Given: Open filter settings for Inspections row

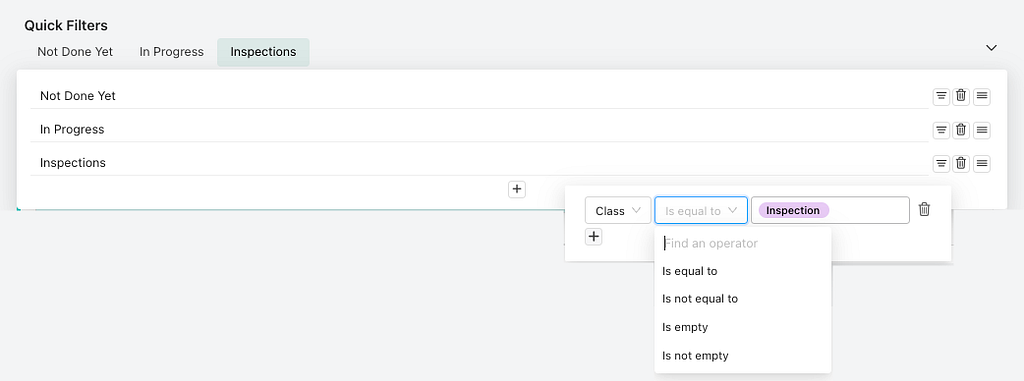Looking at the screenshot, I should point(940,163).
